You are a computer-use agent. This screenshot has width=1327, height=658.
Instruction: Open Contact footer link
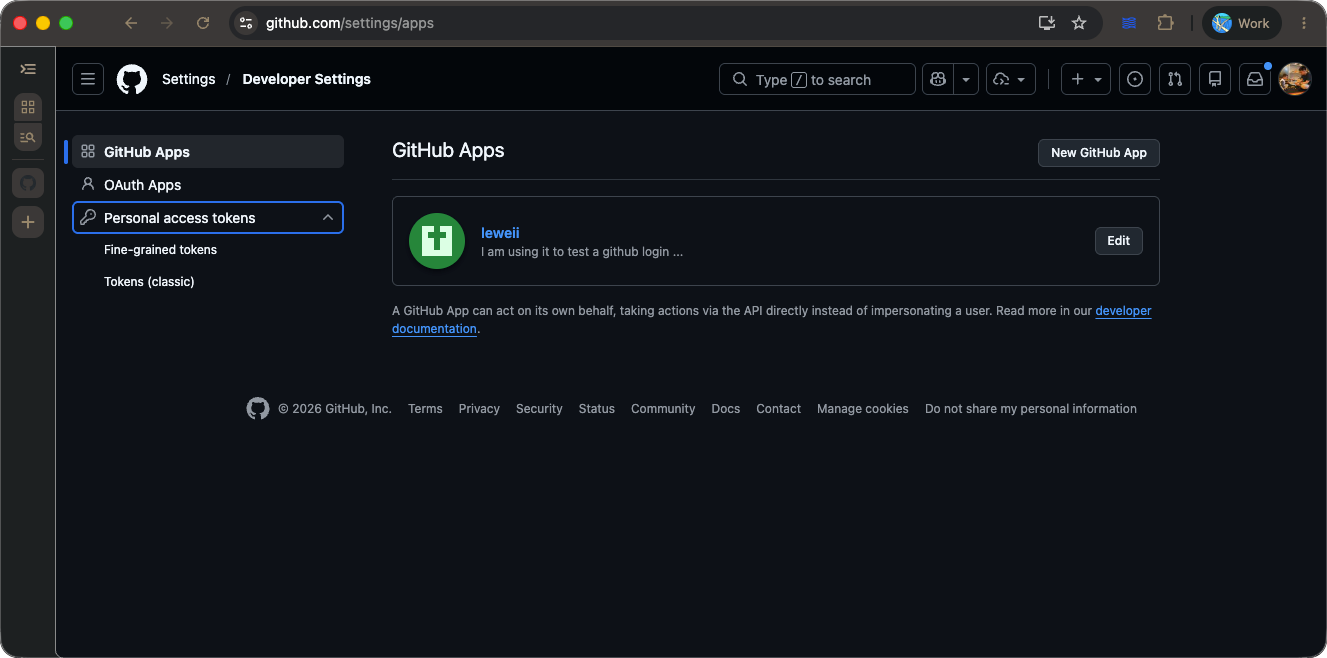778,409
